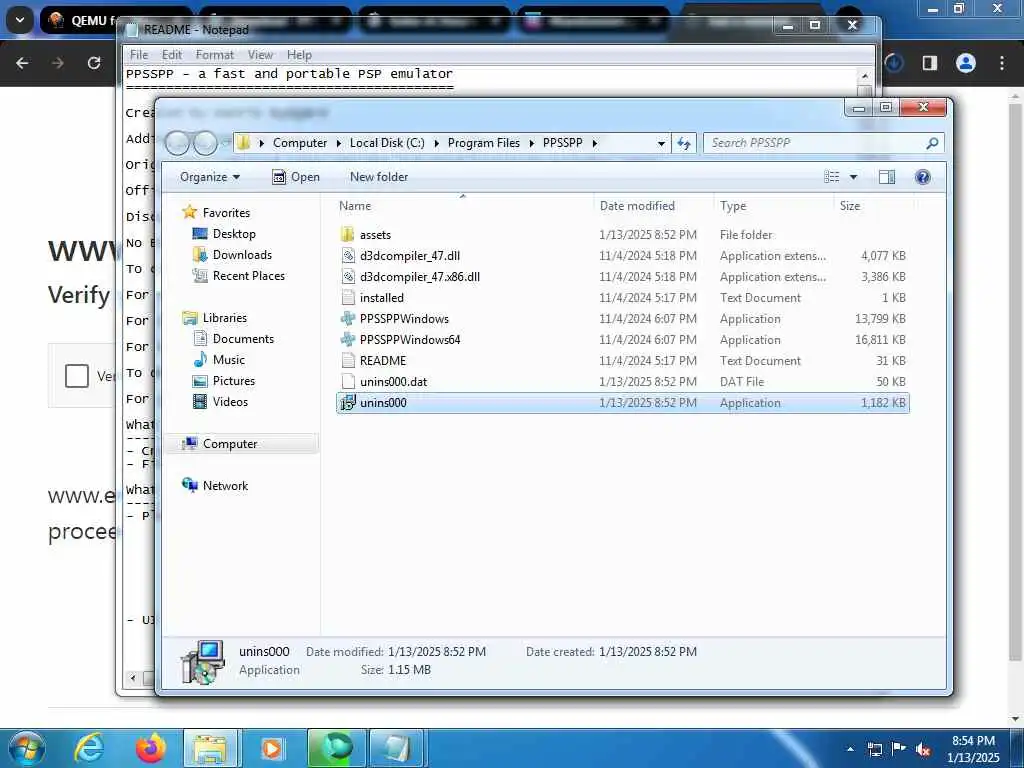The height and width of the screenshot is (768, 1024).
Task: Click the change view icon
Action: point(831,177)
